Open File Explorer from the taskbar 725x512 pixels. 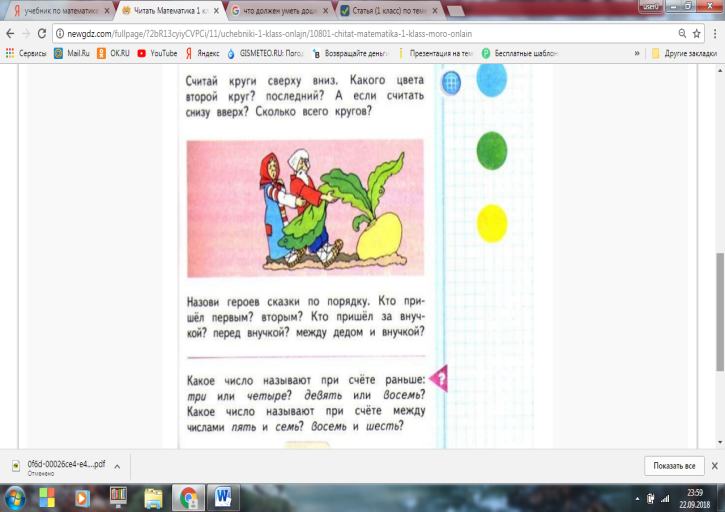pos(153,499)
